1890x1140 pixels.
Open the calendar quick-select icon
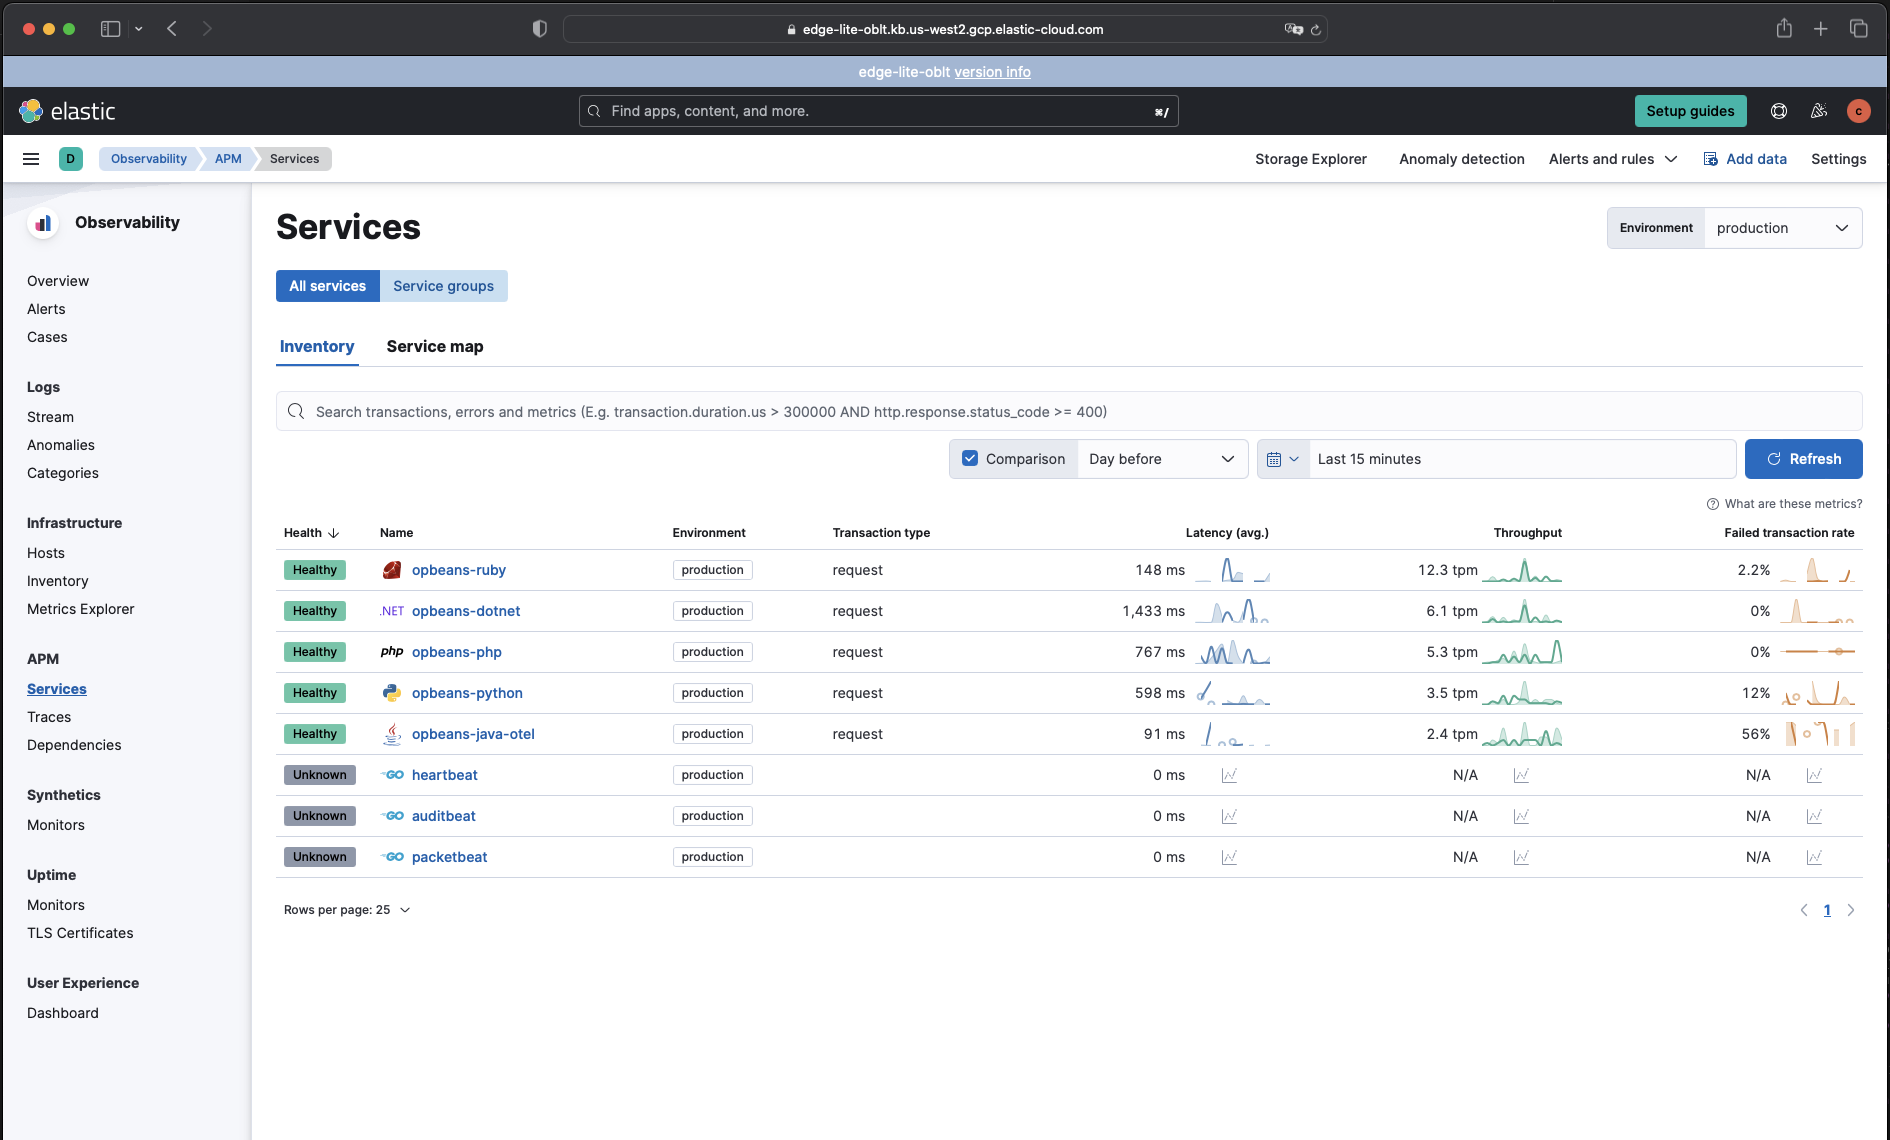point(1283,459)
